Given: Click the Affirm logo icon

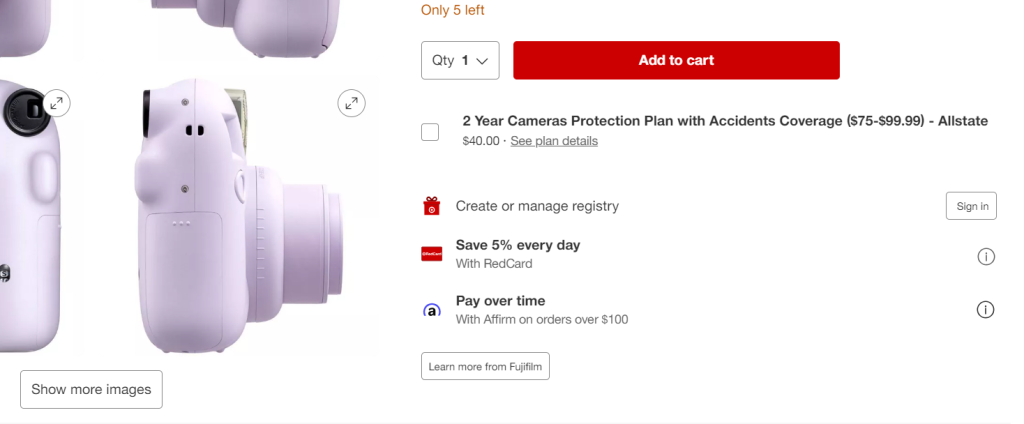Looking at the screenshot, I should [x=431, y=310].
